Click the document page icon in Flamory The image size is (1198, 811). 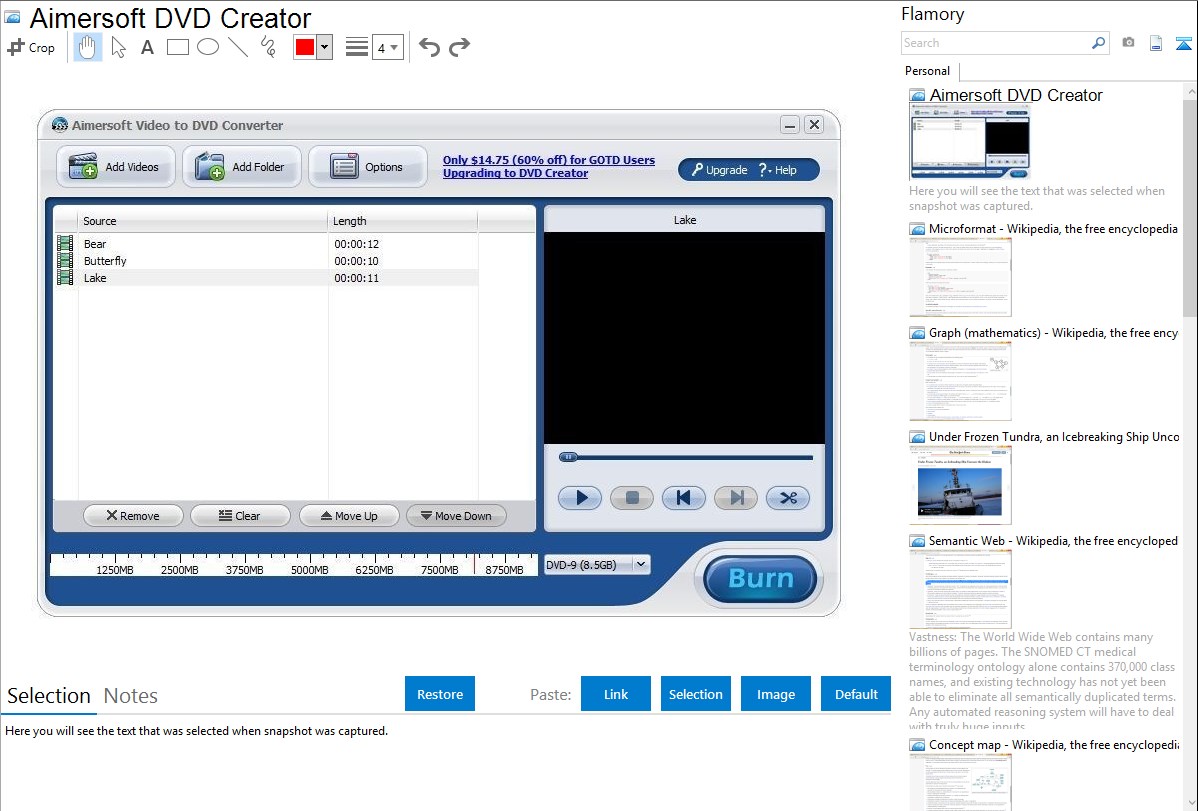click(x=1156, y=43)
